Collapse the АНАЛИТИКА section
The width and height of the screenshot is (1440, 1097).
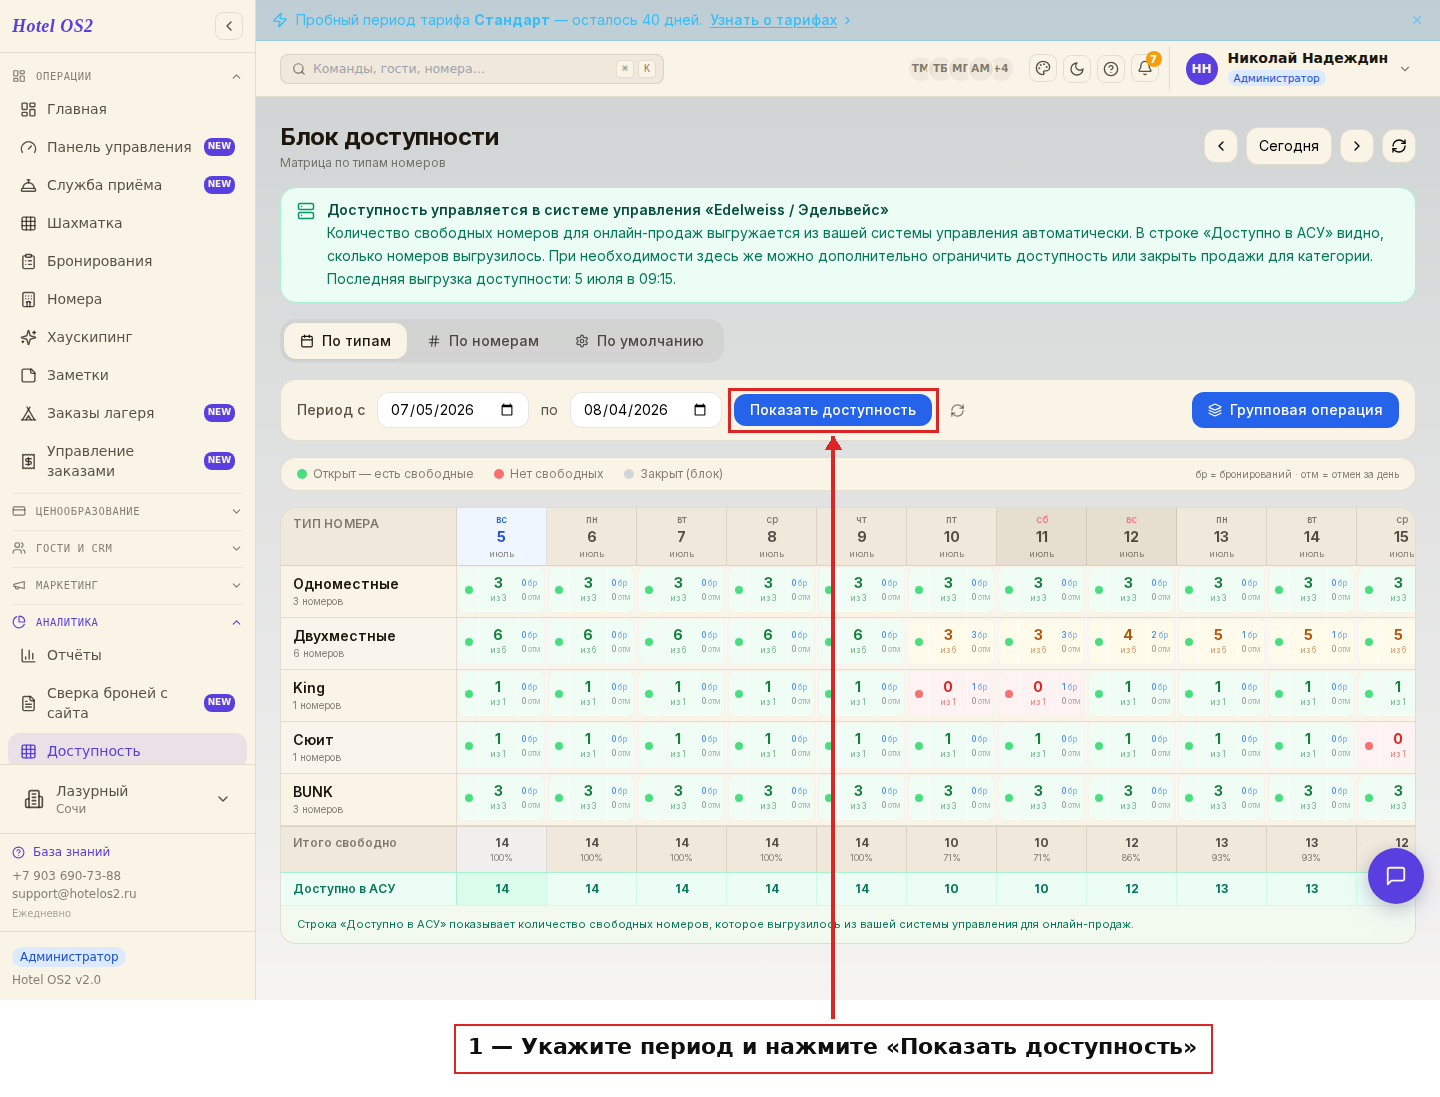127,622
